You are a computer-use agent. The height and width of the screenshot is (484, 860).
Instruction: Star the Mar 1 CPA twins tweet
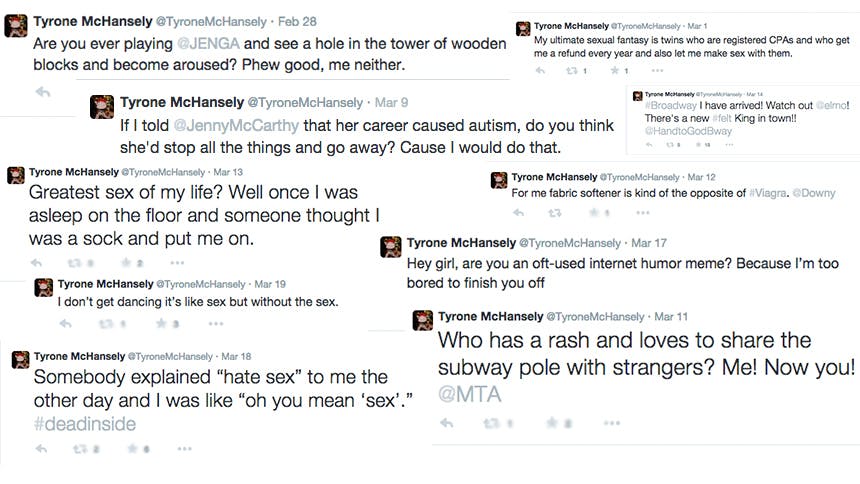click(614, 71)
